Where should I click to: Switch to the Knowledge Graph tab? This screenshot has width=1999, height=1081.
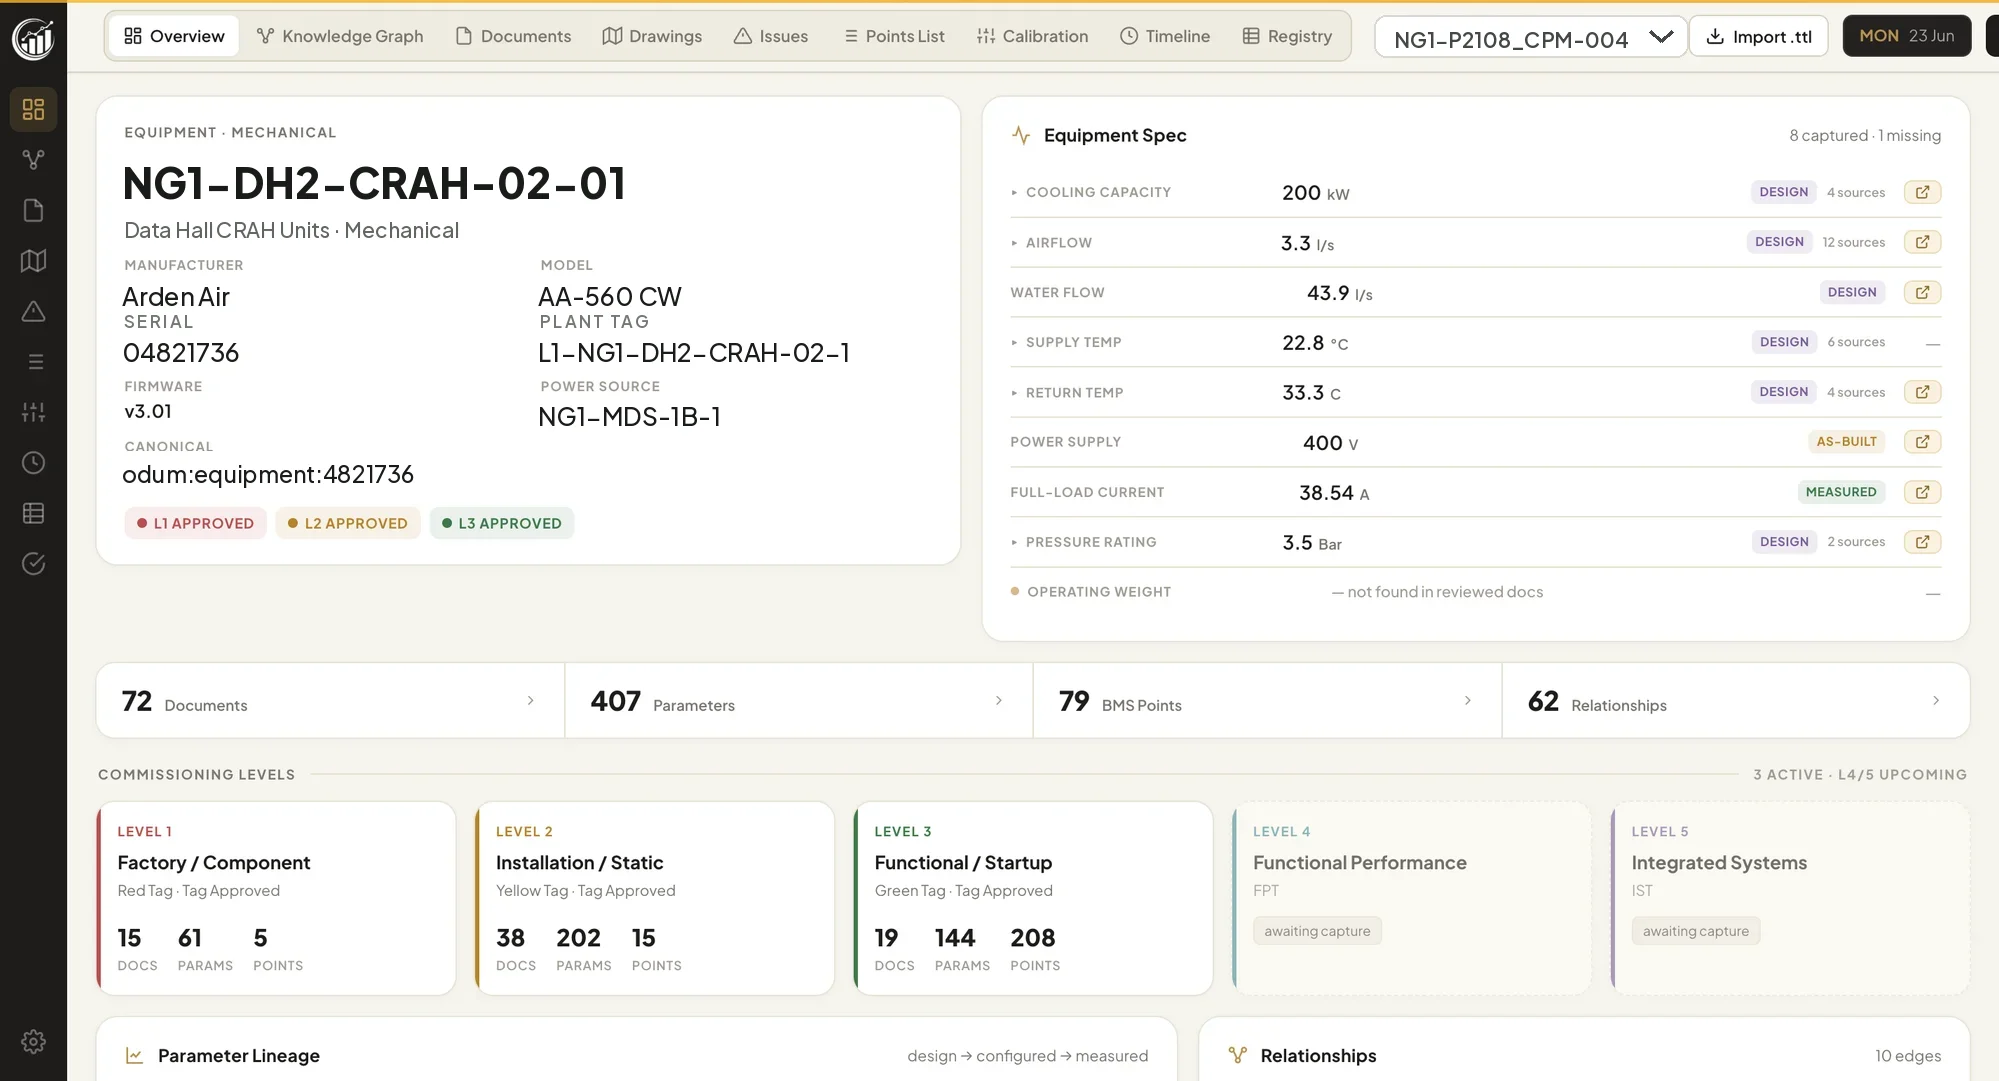(340, 36)
